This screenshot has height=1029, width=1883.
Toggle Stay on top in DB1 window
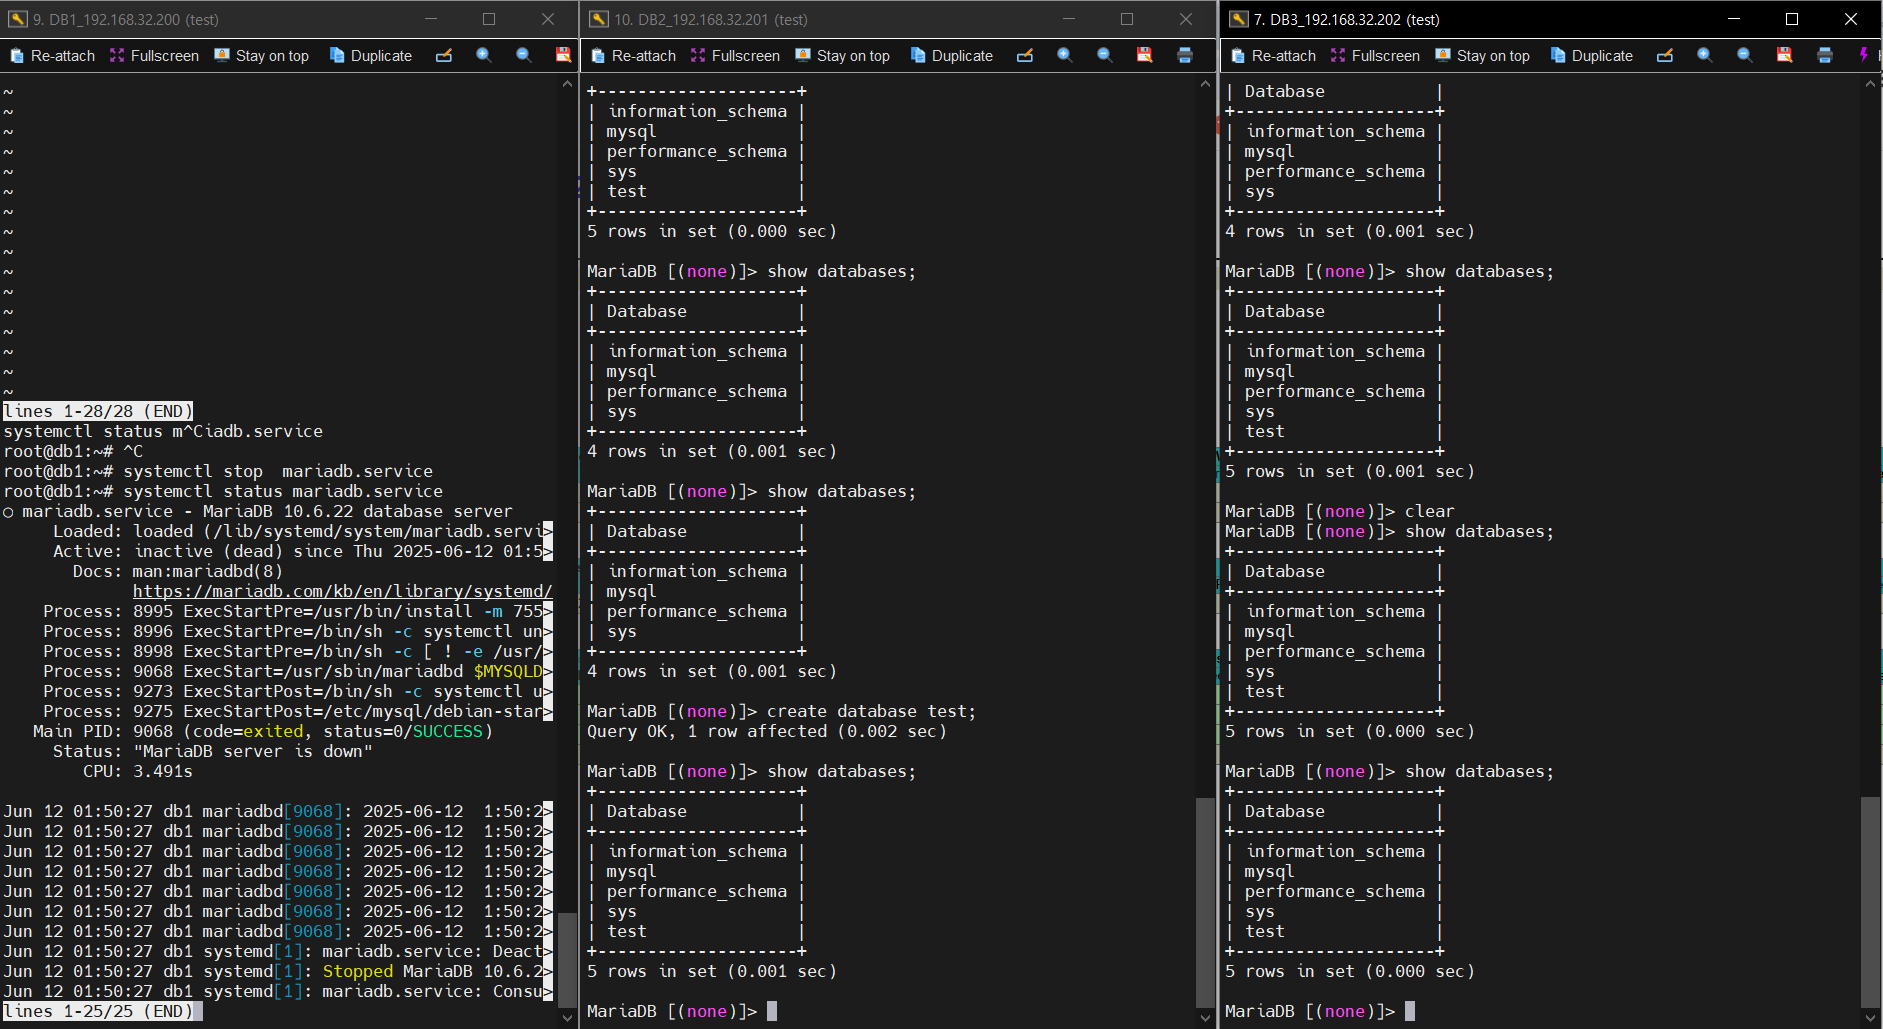click(x=262, y=56)
